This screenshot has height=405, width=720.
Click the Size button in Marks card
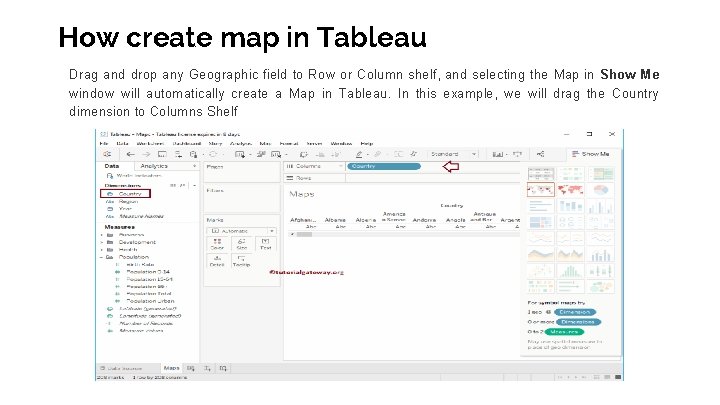coord(242,244)
